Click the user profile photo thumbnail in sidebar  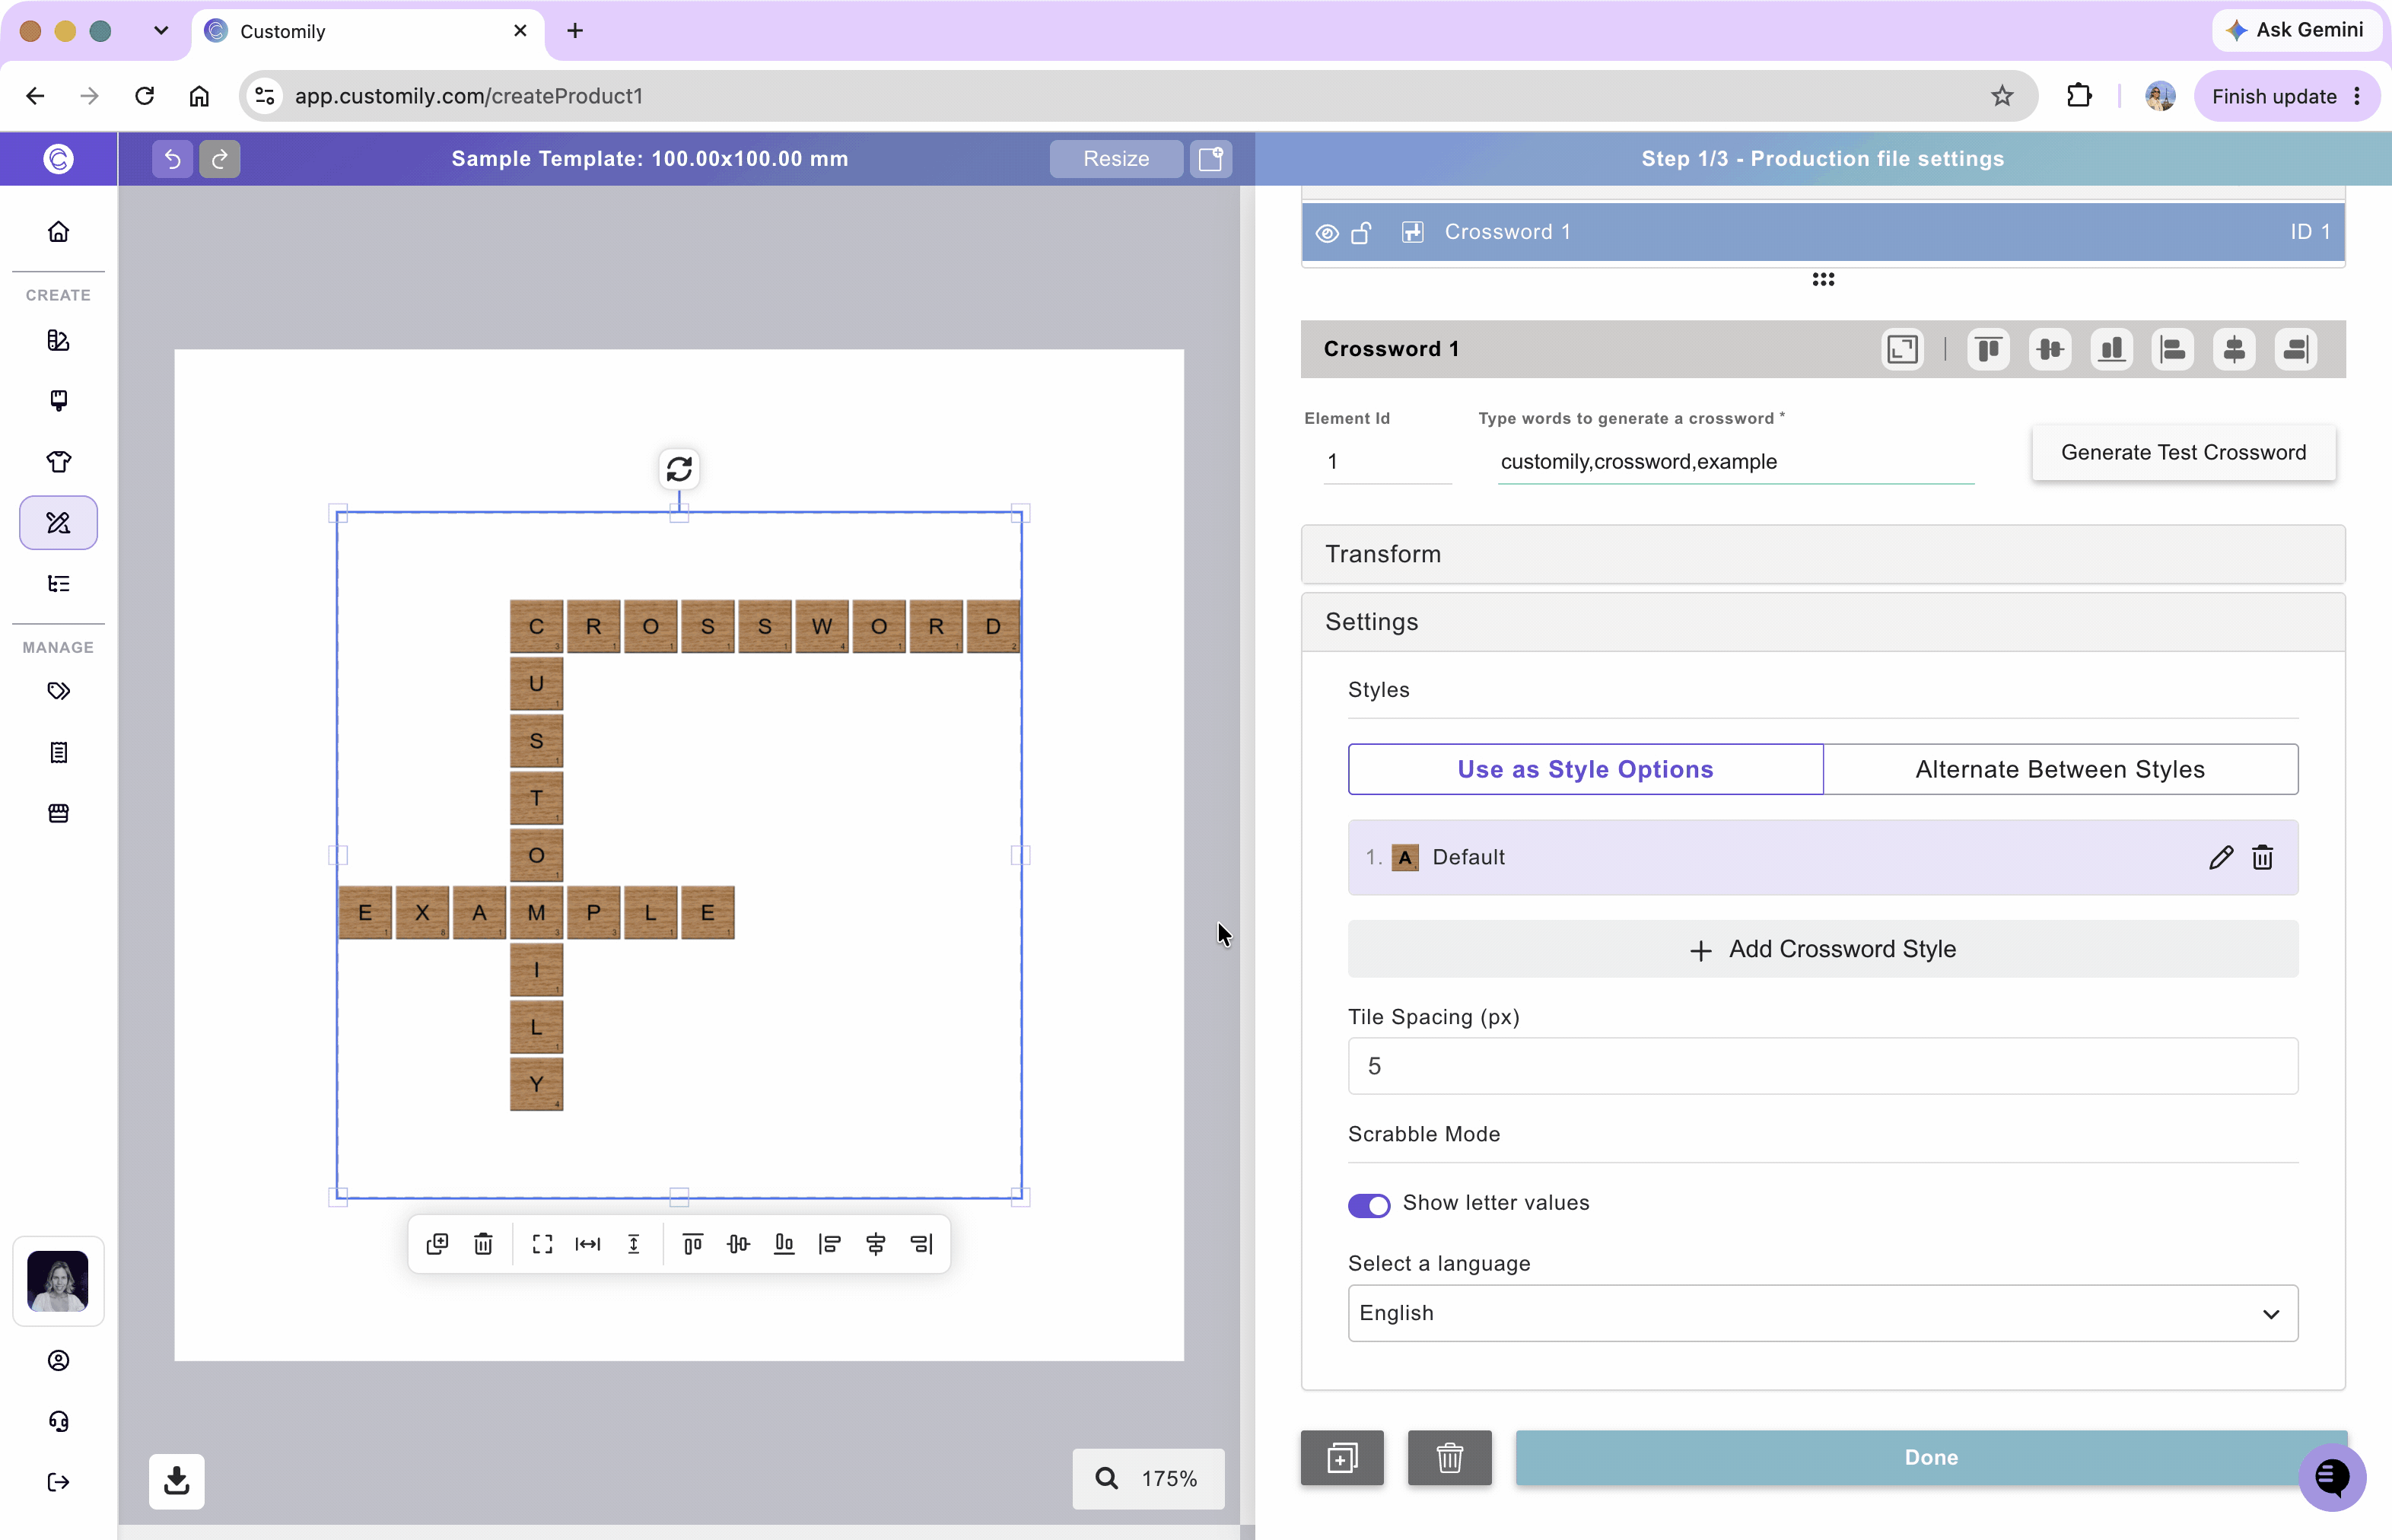coord(58,1281)
